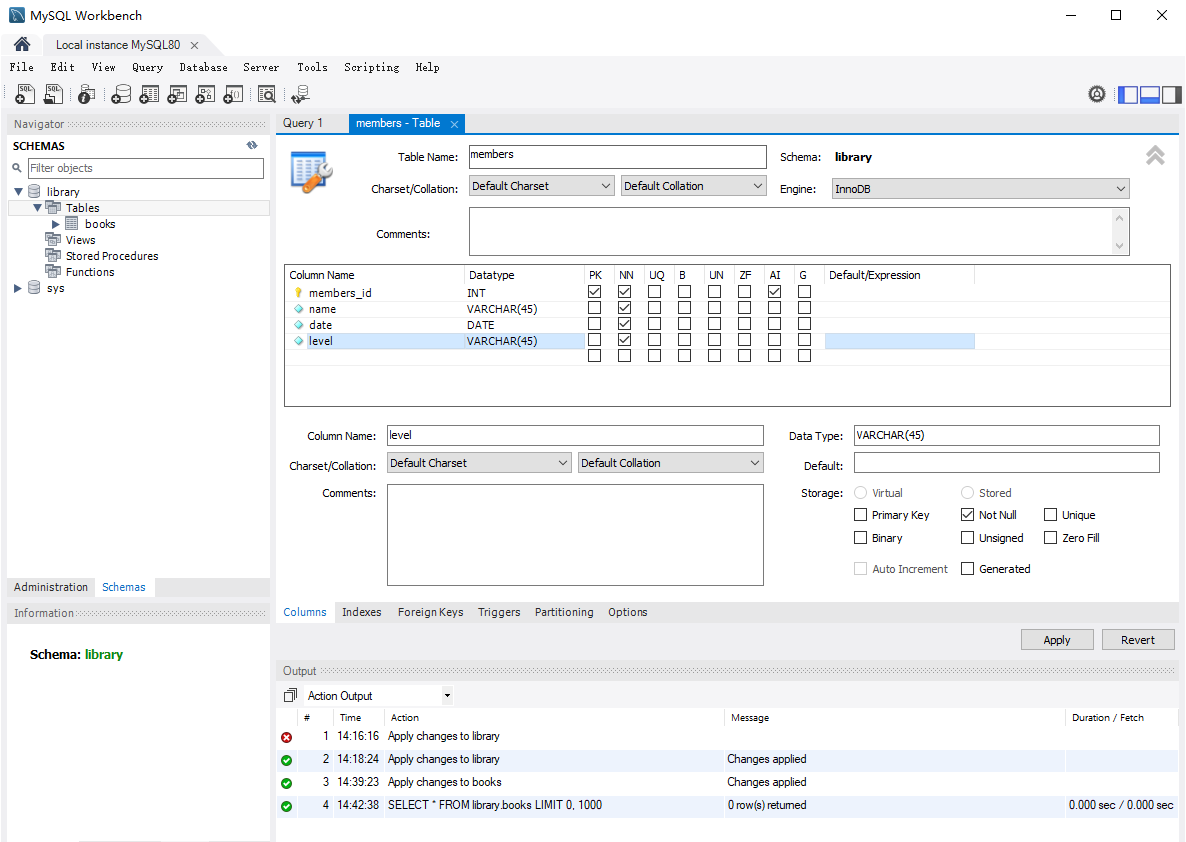1186x842 pixels.
Task: Open the object inspector info icon
Action: pyautogui.click(x=86, y=95)
